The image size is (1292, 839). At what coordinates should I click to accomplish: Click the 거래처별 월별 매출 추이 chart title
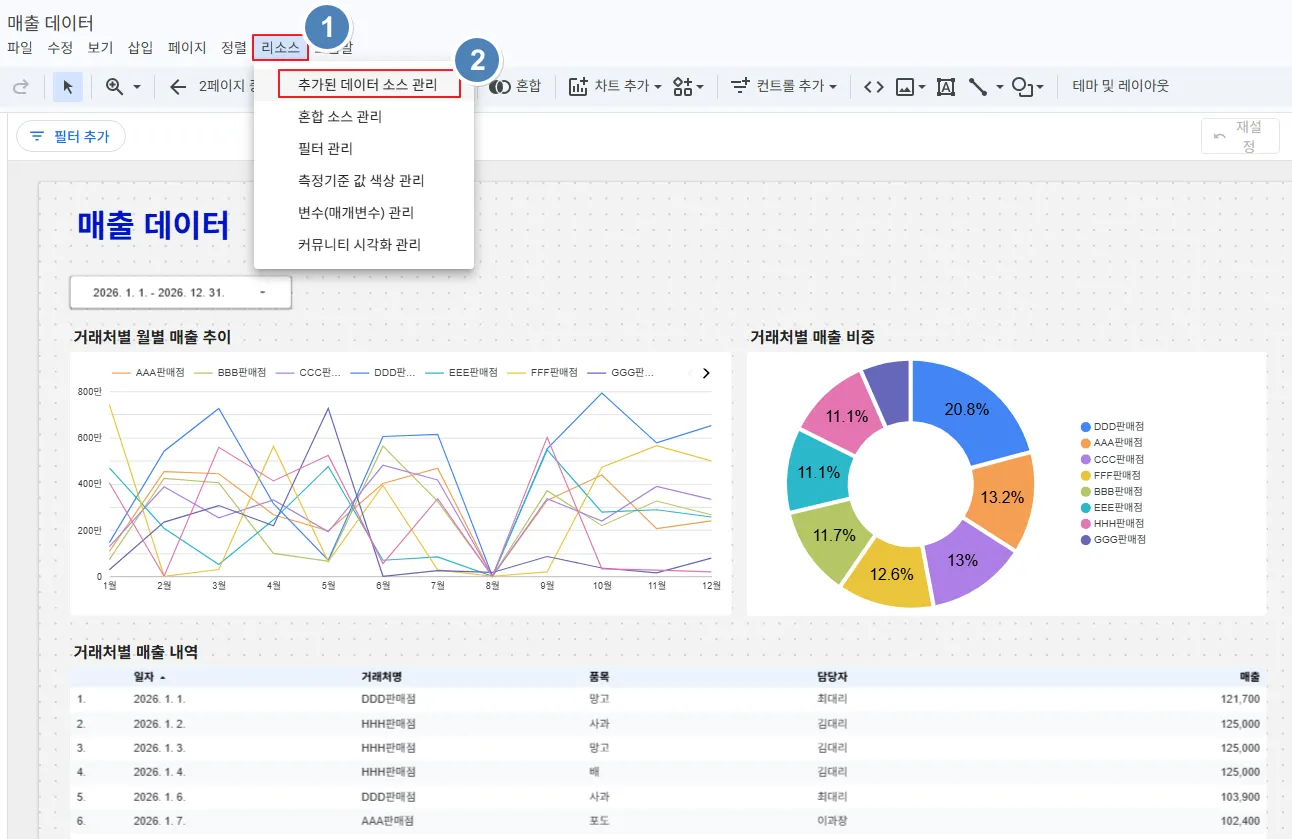[152, 338]
